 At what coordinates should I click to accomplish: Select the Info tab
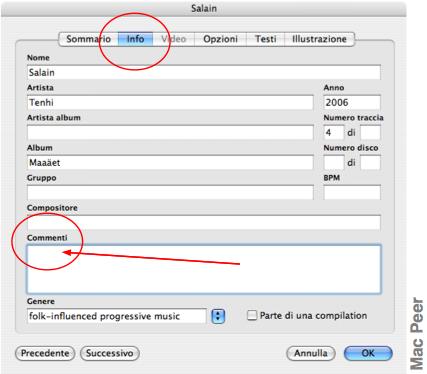click(x=135, y=39)
